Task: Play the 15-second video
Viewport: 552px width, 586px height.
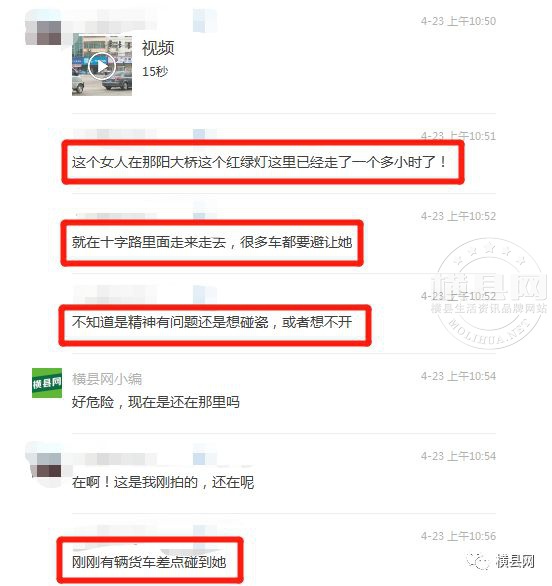Action: pyautogui.click(x=102, y=67)
